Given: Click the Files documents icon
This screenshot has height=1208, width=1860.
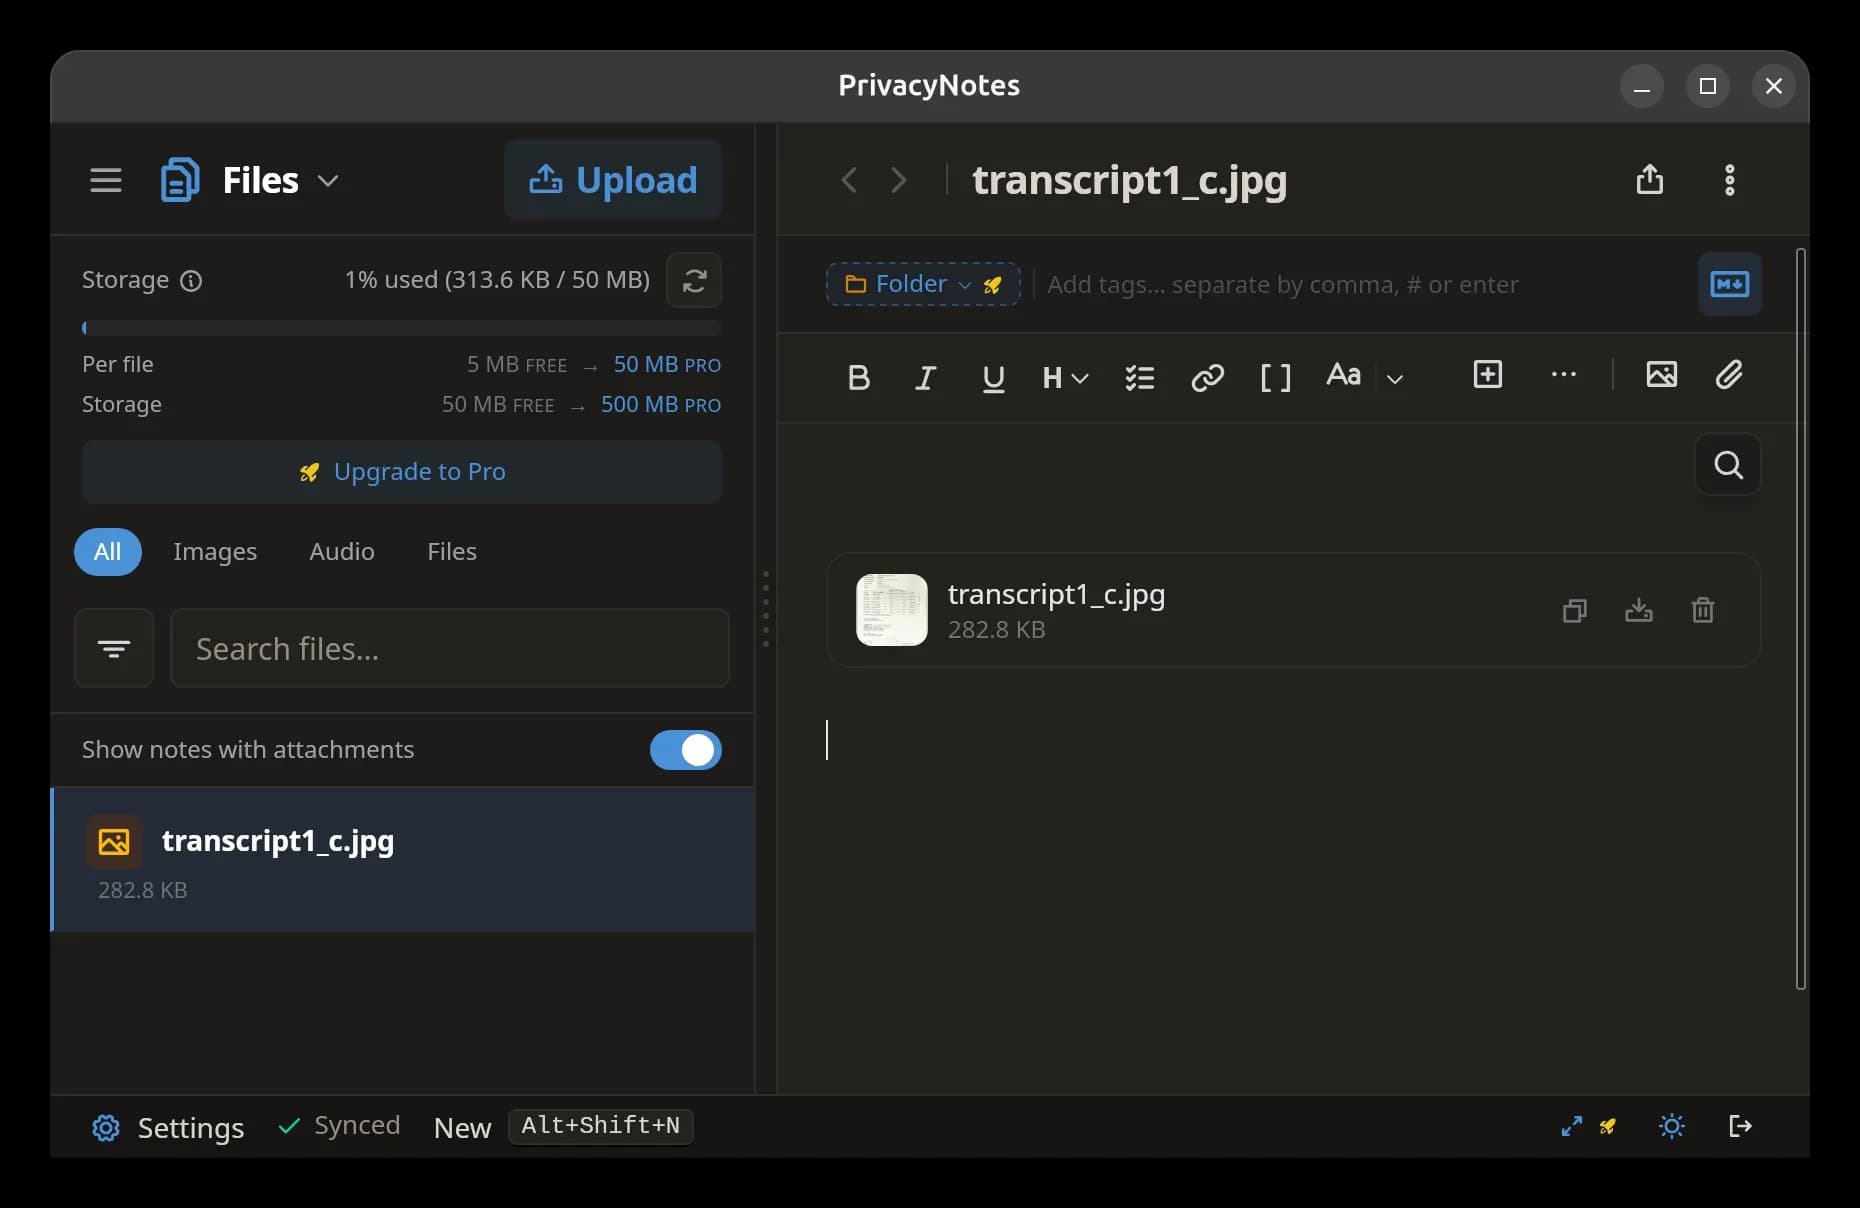Looking at the screenshot, I should [180, 180].
